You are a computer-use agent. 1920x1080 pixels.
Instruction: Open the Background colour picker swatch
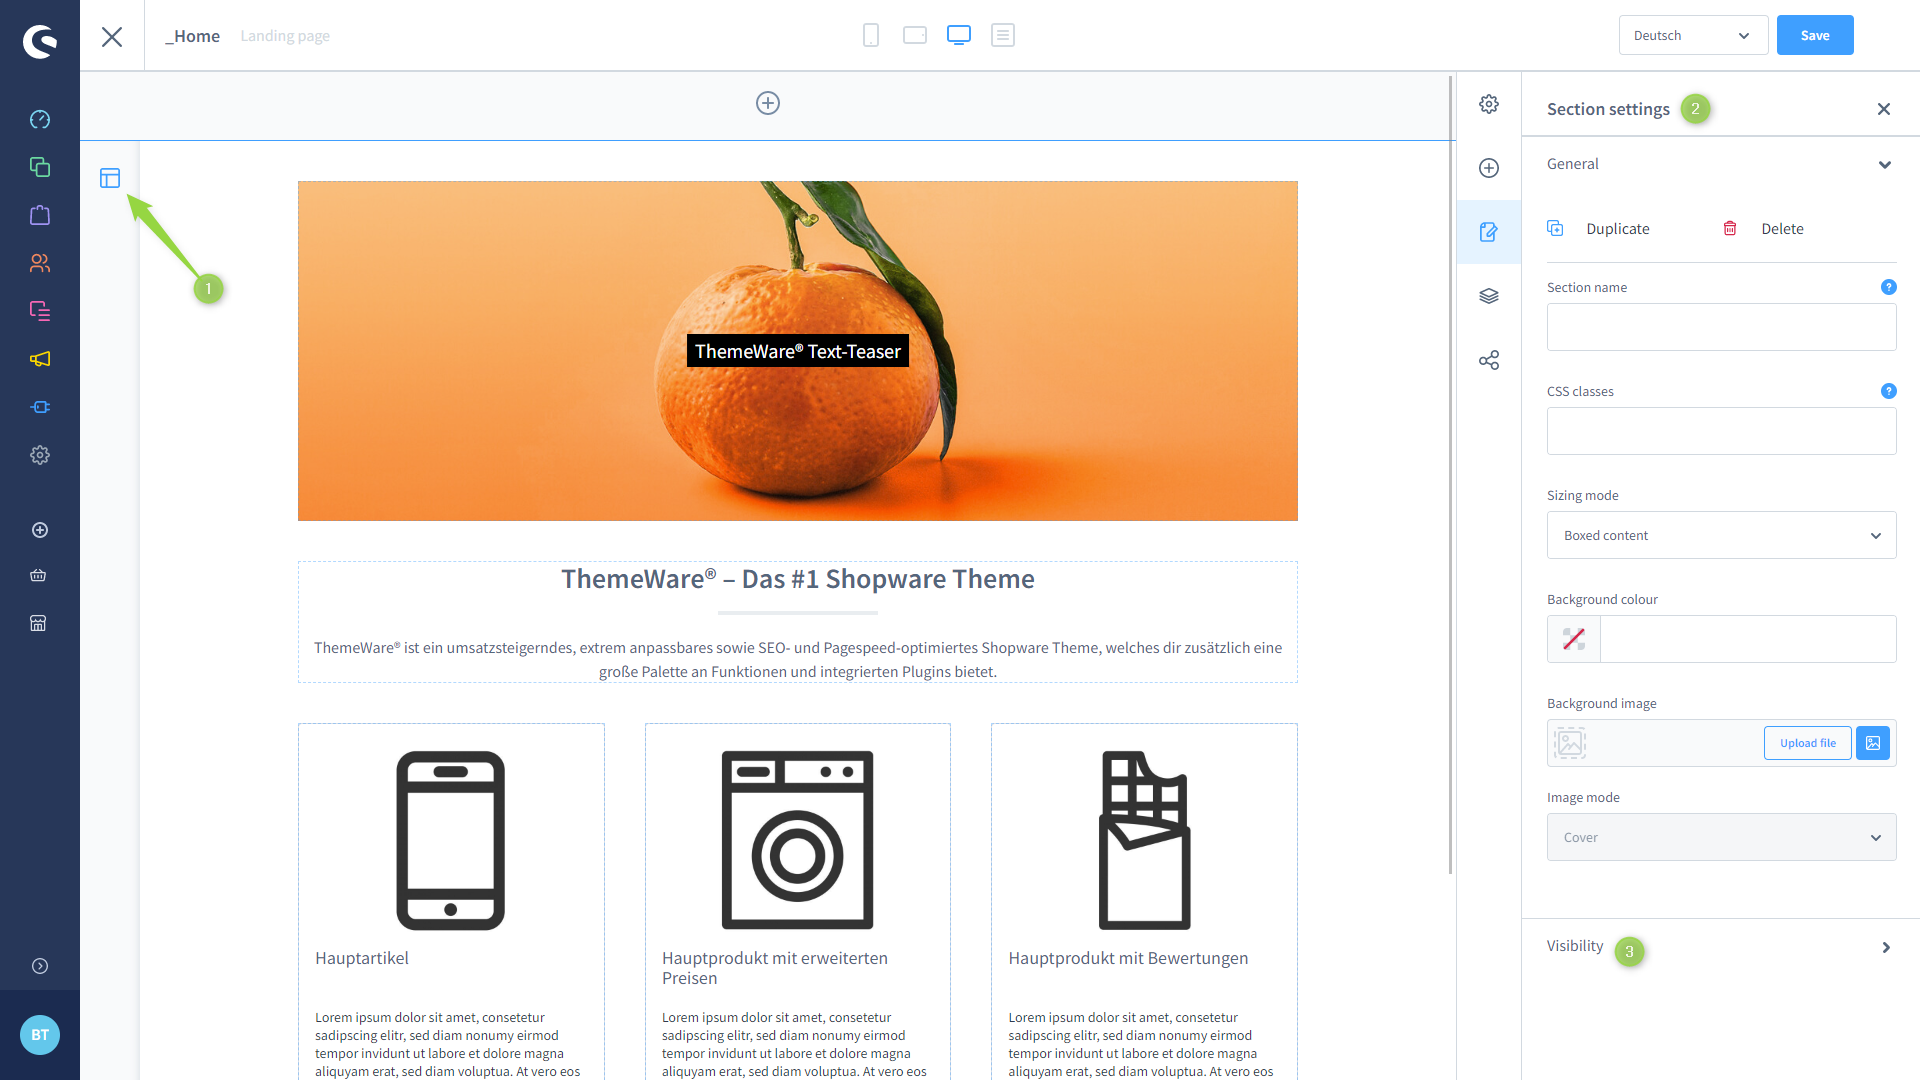[x=1574, y=639]
